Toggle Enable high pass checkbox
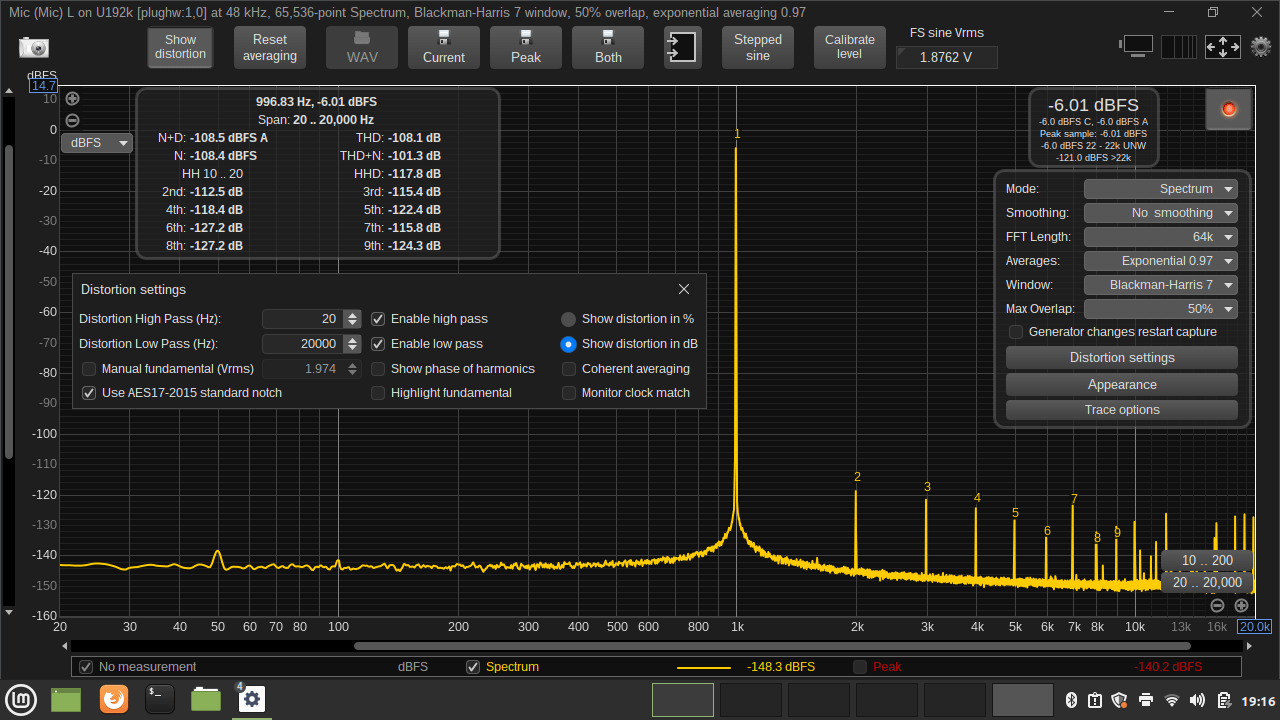Image resolution: width=1280 pixels, height=720 pixels. click(x=378, y=319)
